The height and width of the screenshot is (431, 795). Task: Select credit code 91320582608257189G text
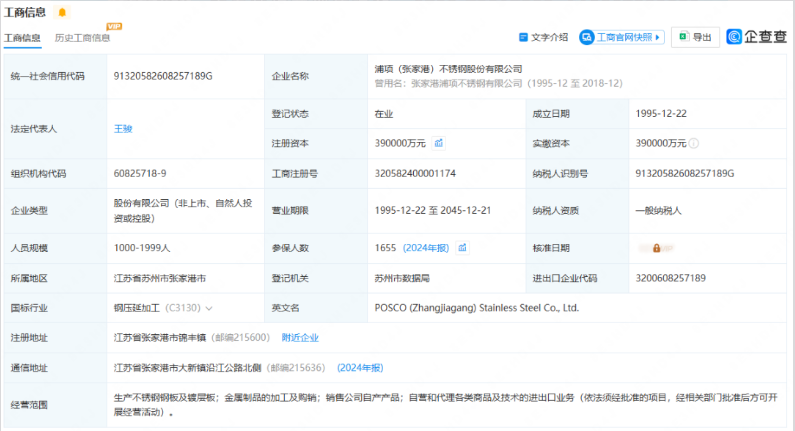click(x=163, y=76)
